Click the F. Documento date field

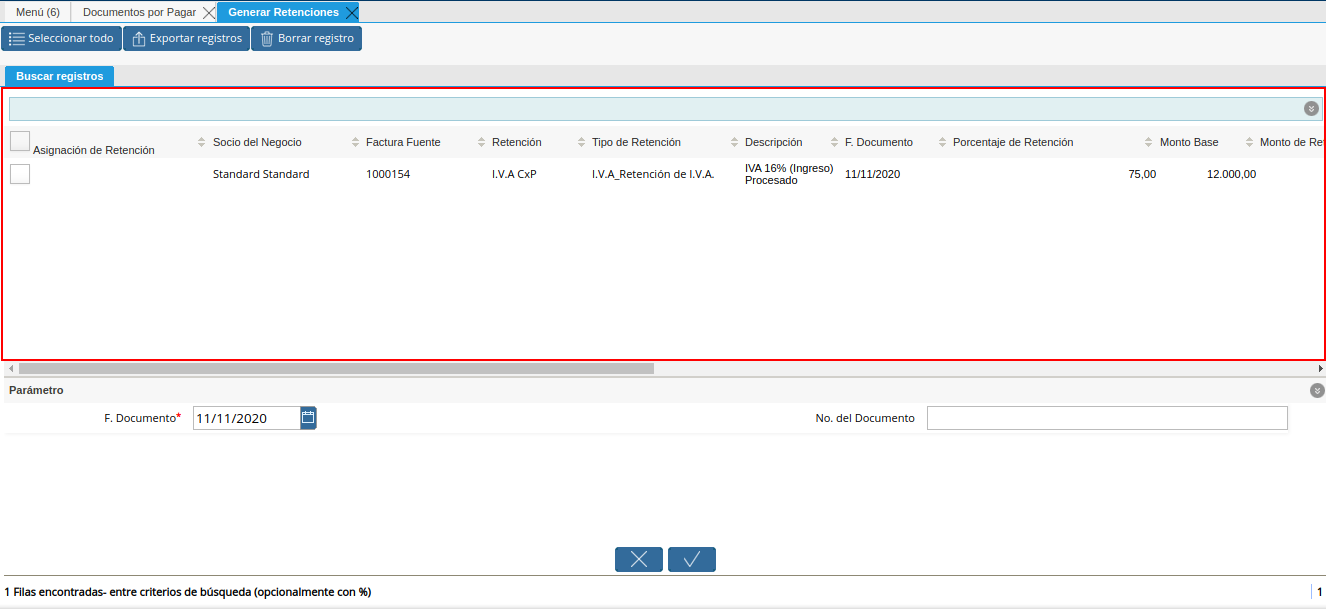tap(246, 418)
